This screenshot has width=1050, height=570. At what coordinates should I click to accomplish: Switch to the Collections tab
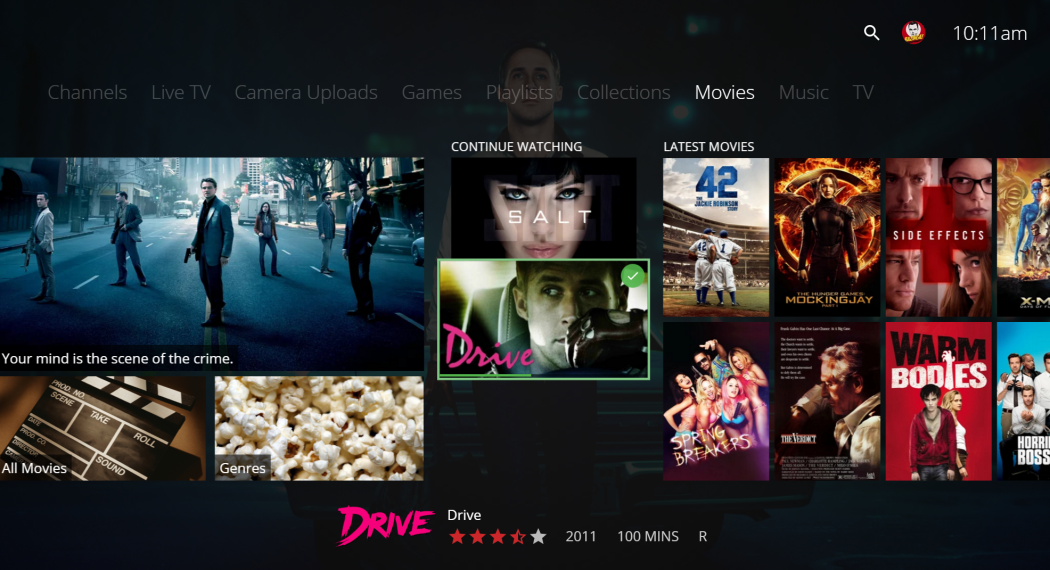pyautogui.click(x=623, y=92)
